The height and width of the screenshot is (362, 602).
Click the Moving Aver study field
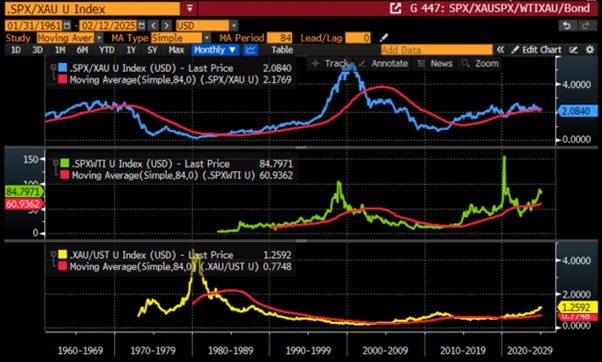(x=66, y=38)
